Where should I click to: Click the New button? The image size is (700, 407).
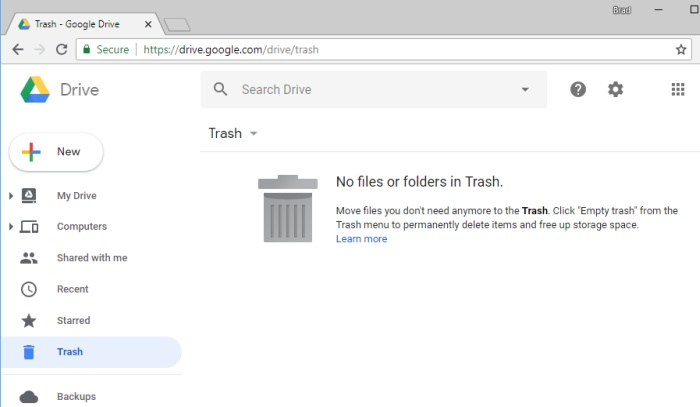point(56,152)
